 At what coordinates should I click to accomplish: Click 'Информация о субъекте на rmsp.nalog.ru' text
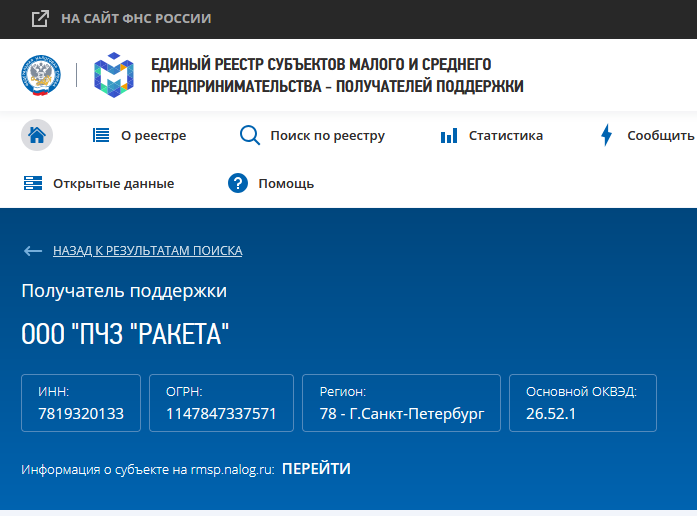pos(148,469)
